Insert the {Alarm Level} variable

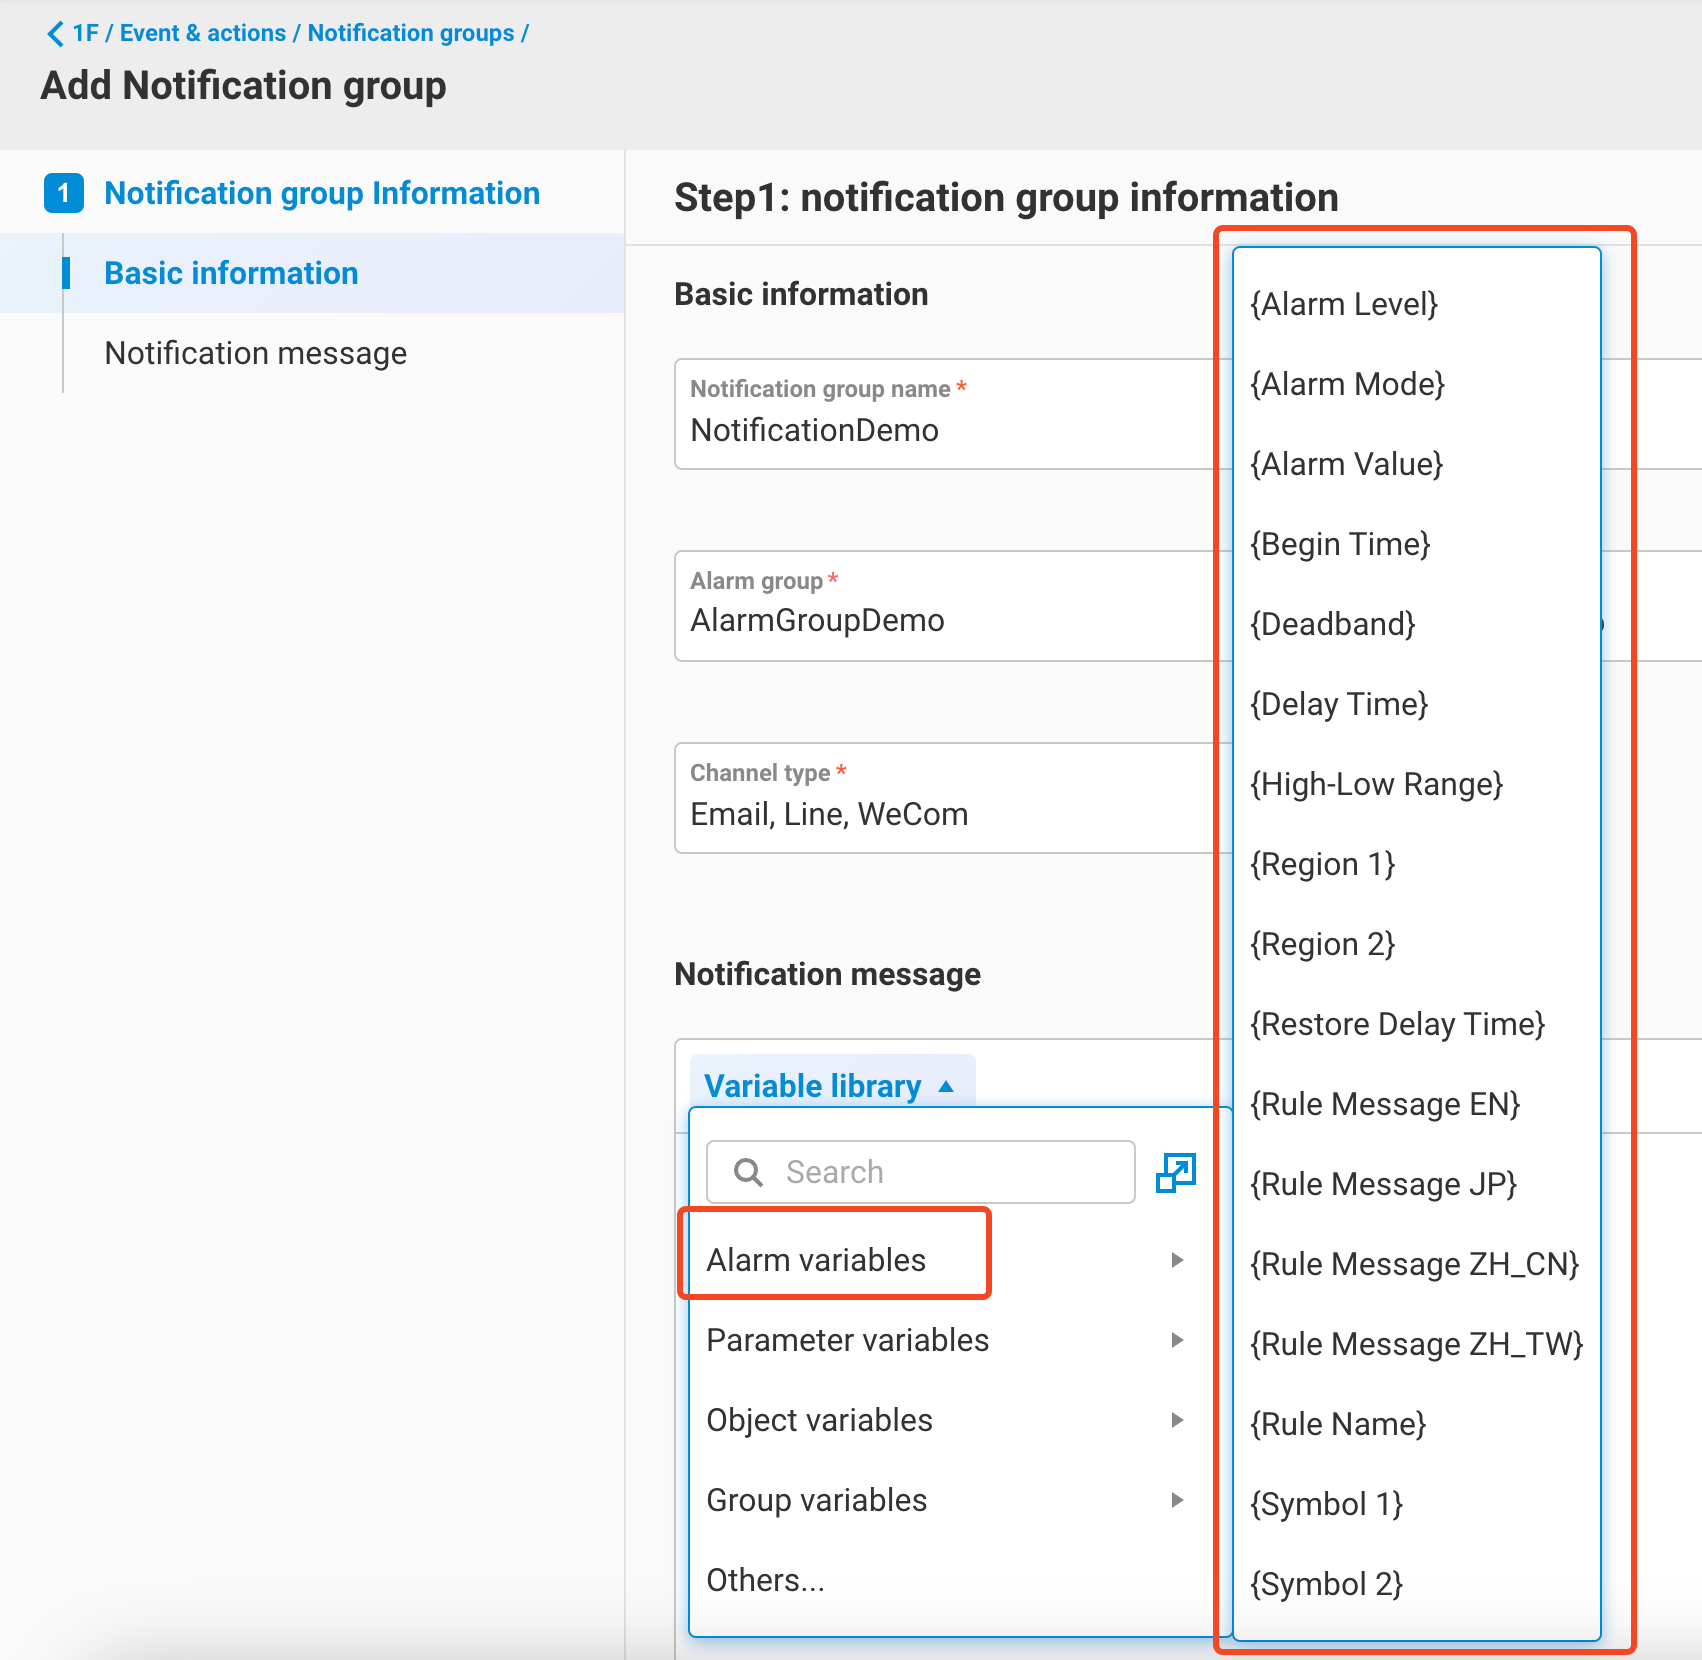(1344, 304)
